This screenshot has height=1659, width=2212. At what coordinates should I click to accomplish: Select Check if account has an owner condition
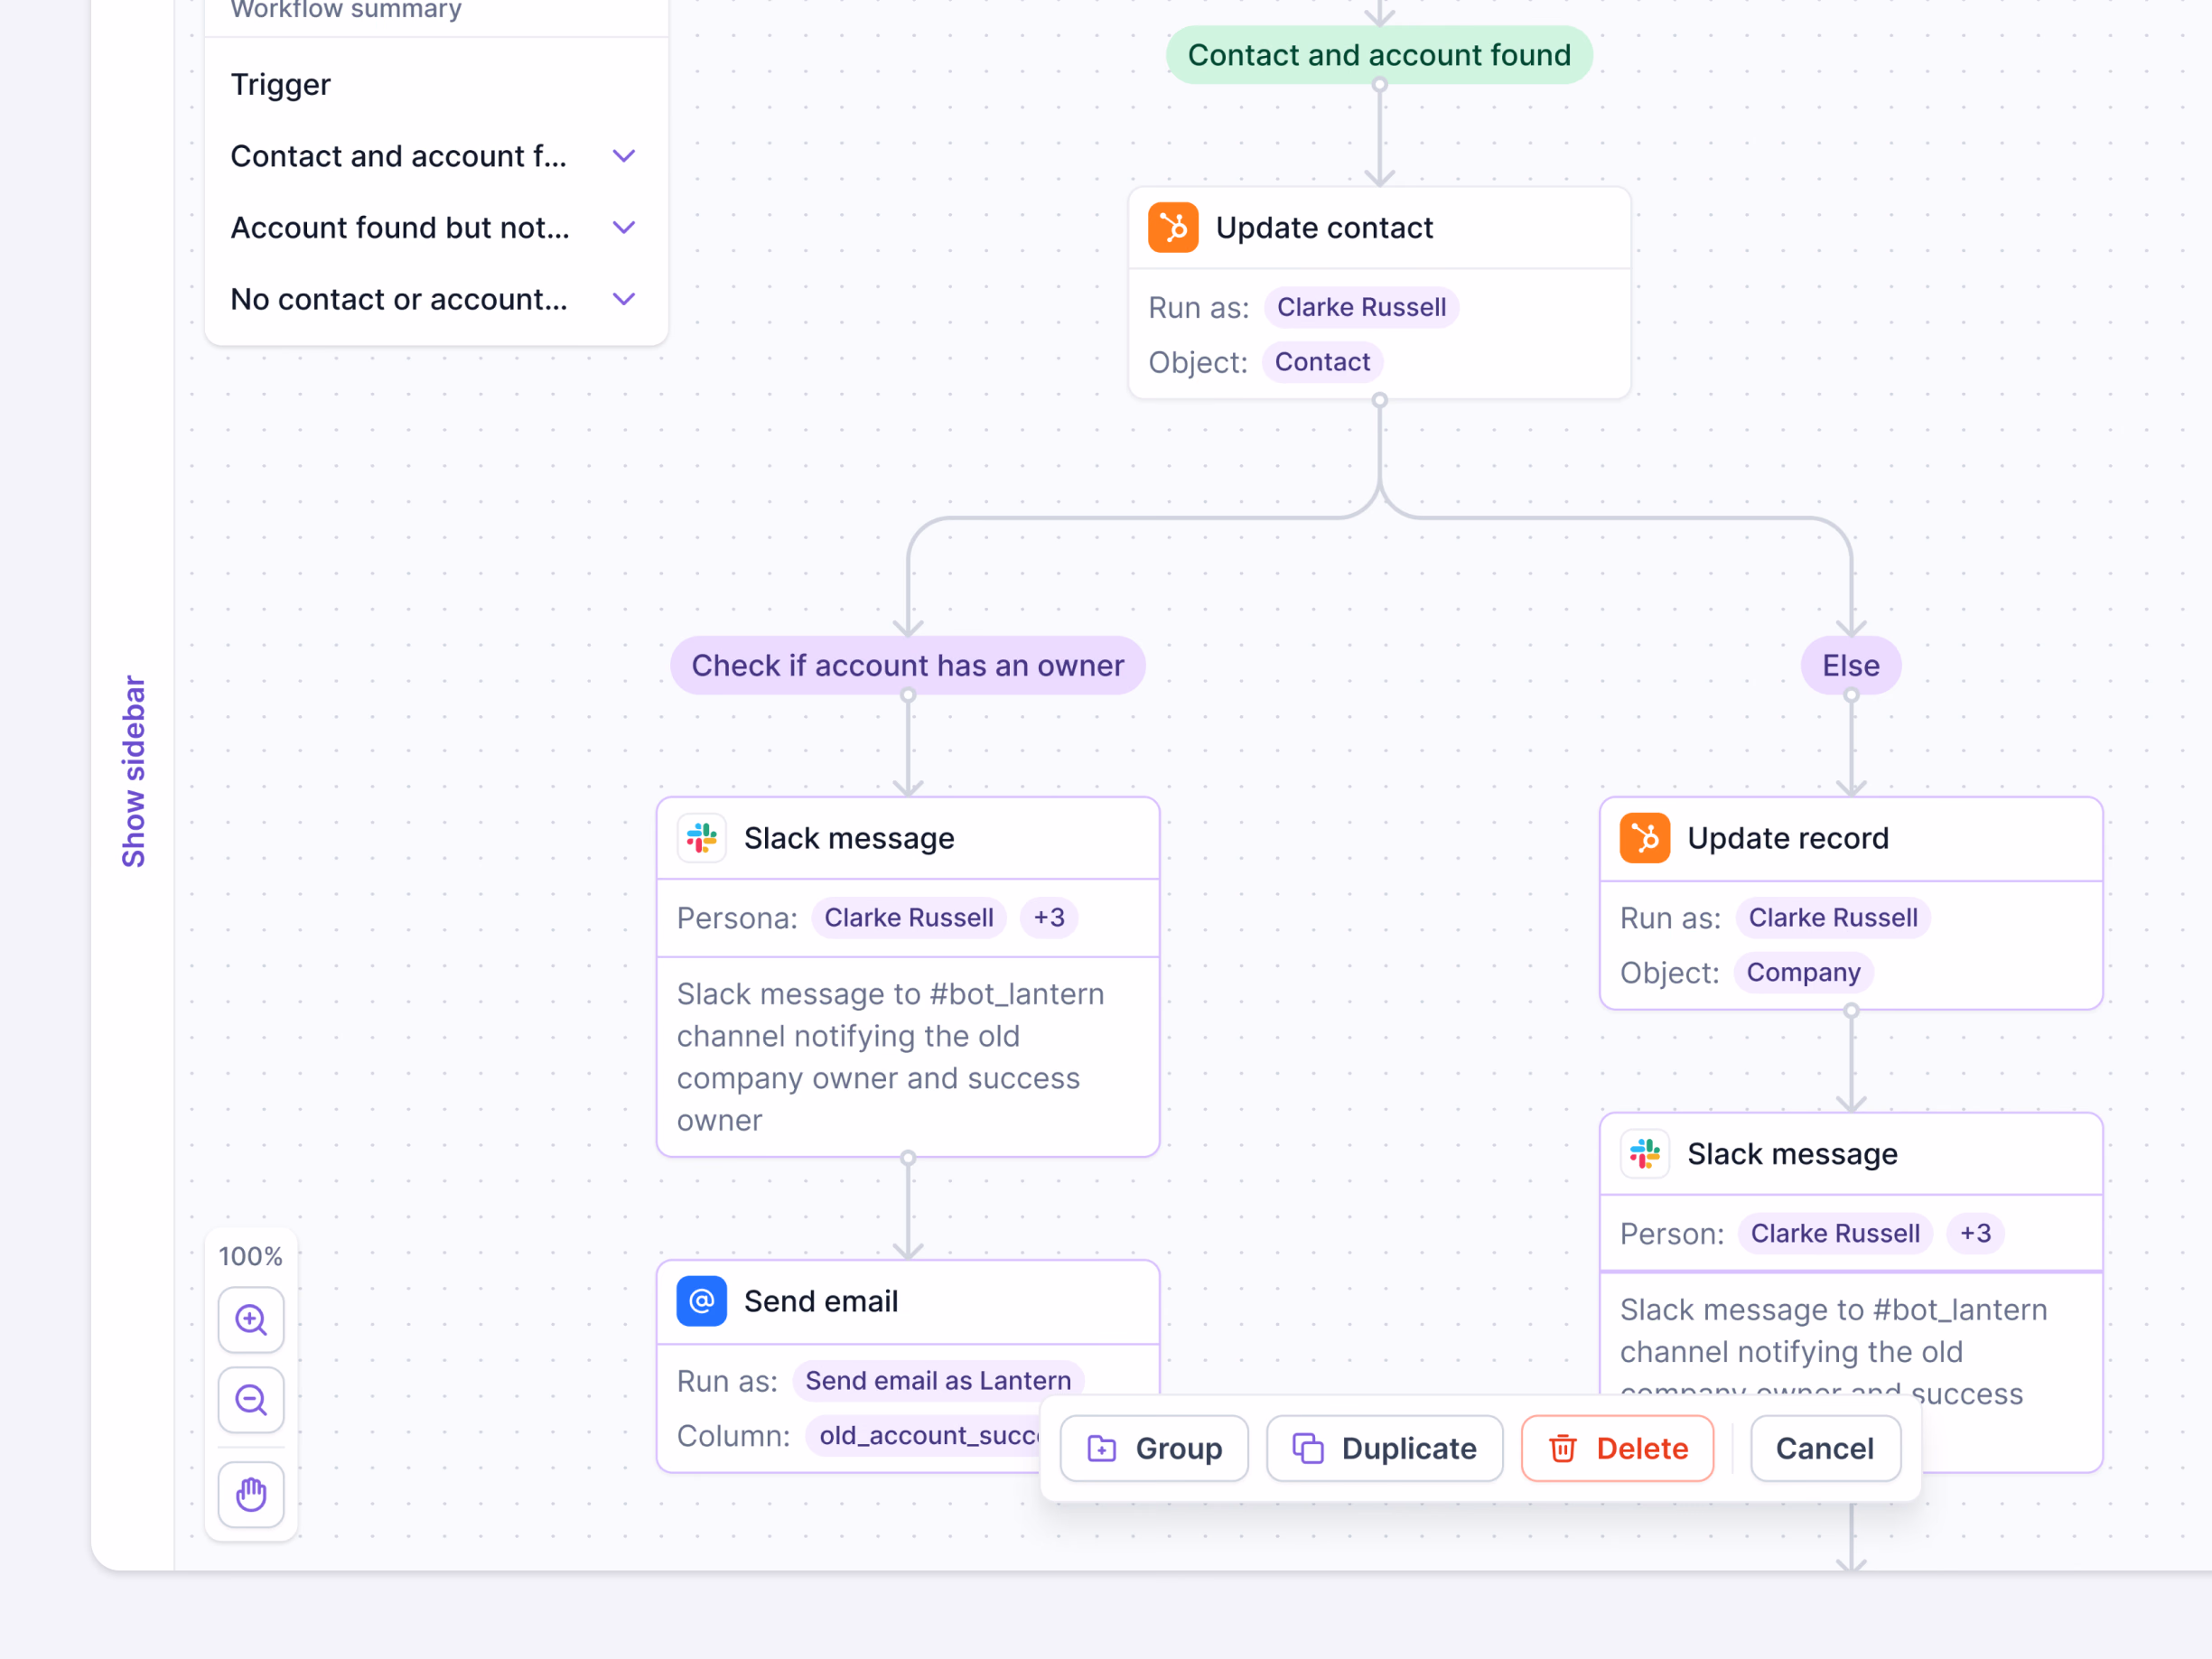[908, 666]
